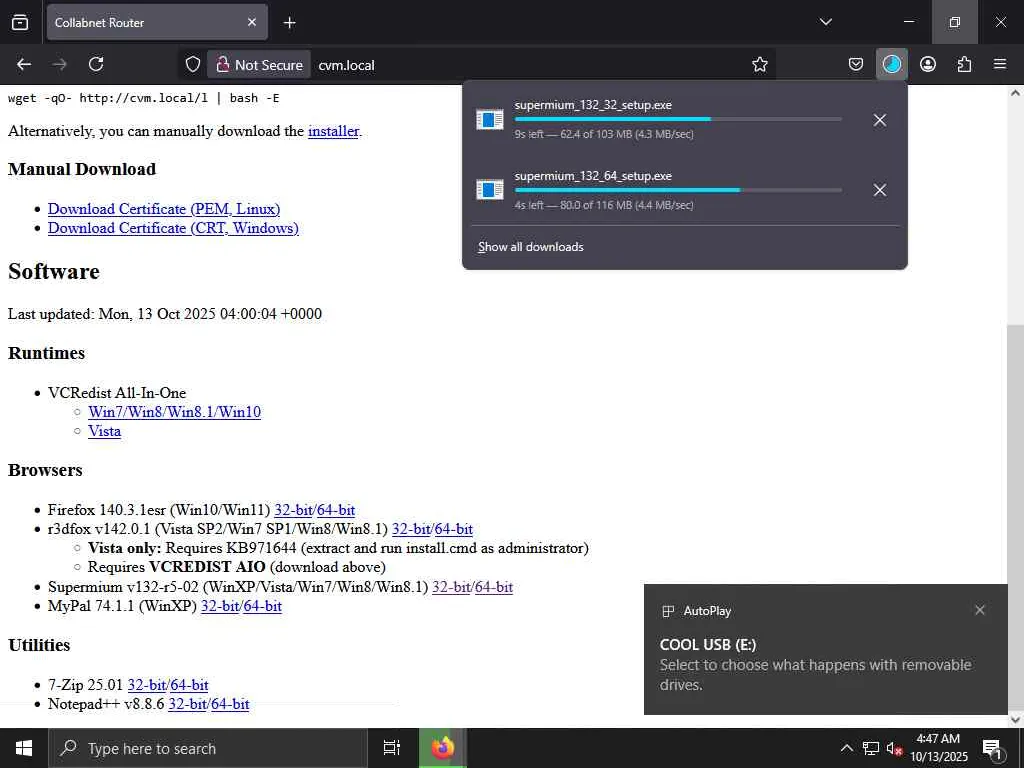The height and width of the screenshot is (768, 1024).
Task: Download Certificate PEM for Linux
Action: tap(164, 209)
